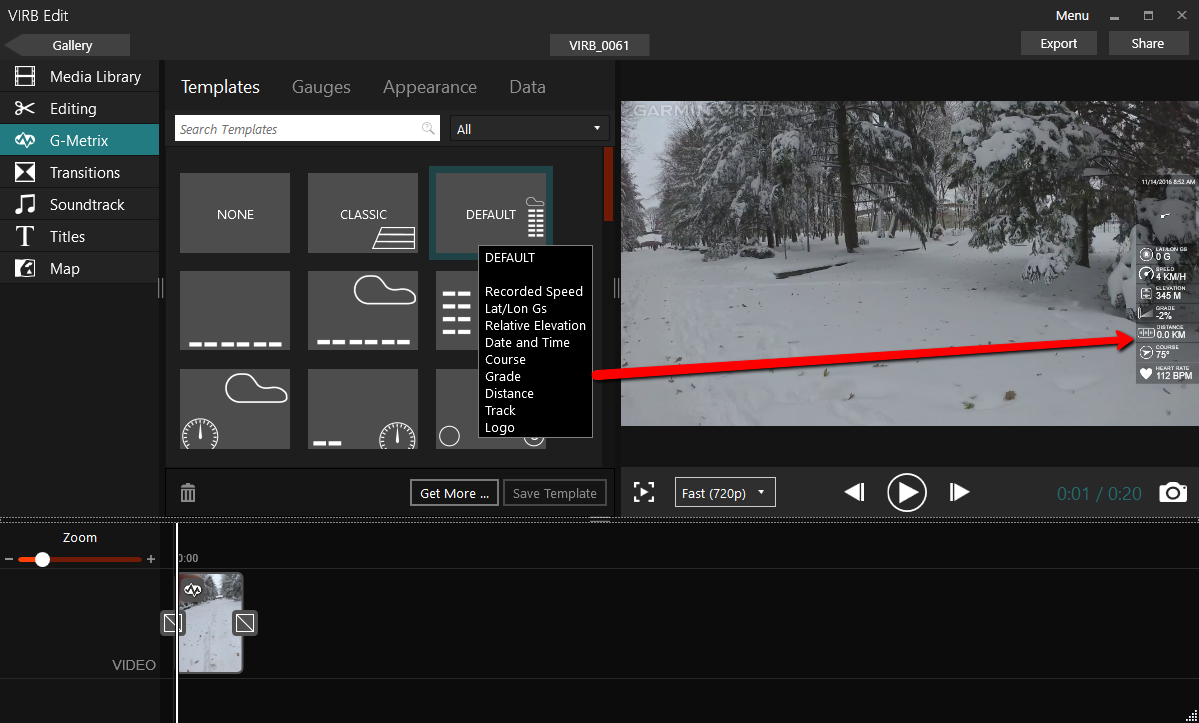Expand the Fast (720p) quality dropdown
Viewport: 1199px width, 723px height.
[x=725, y=492]
